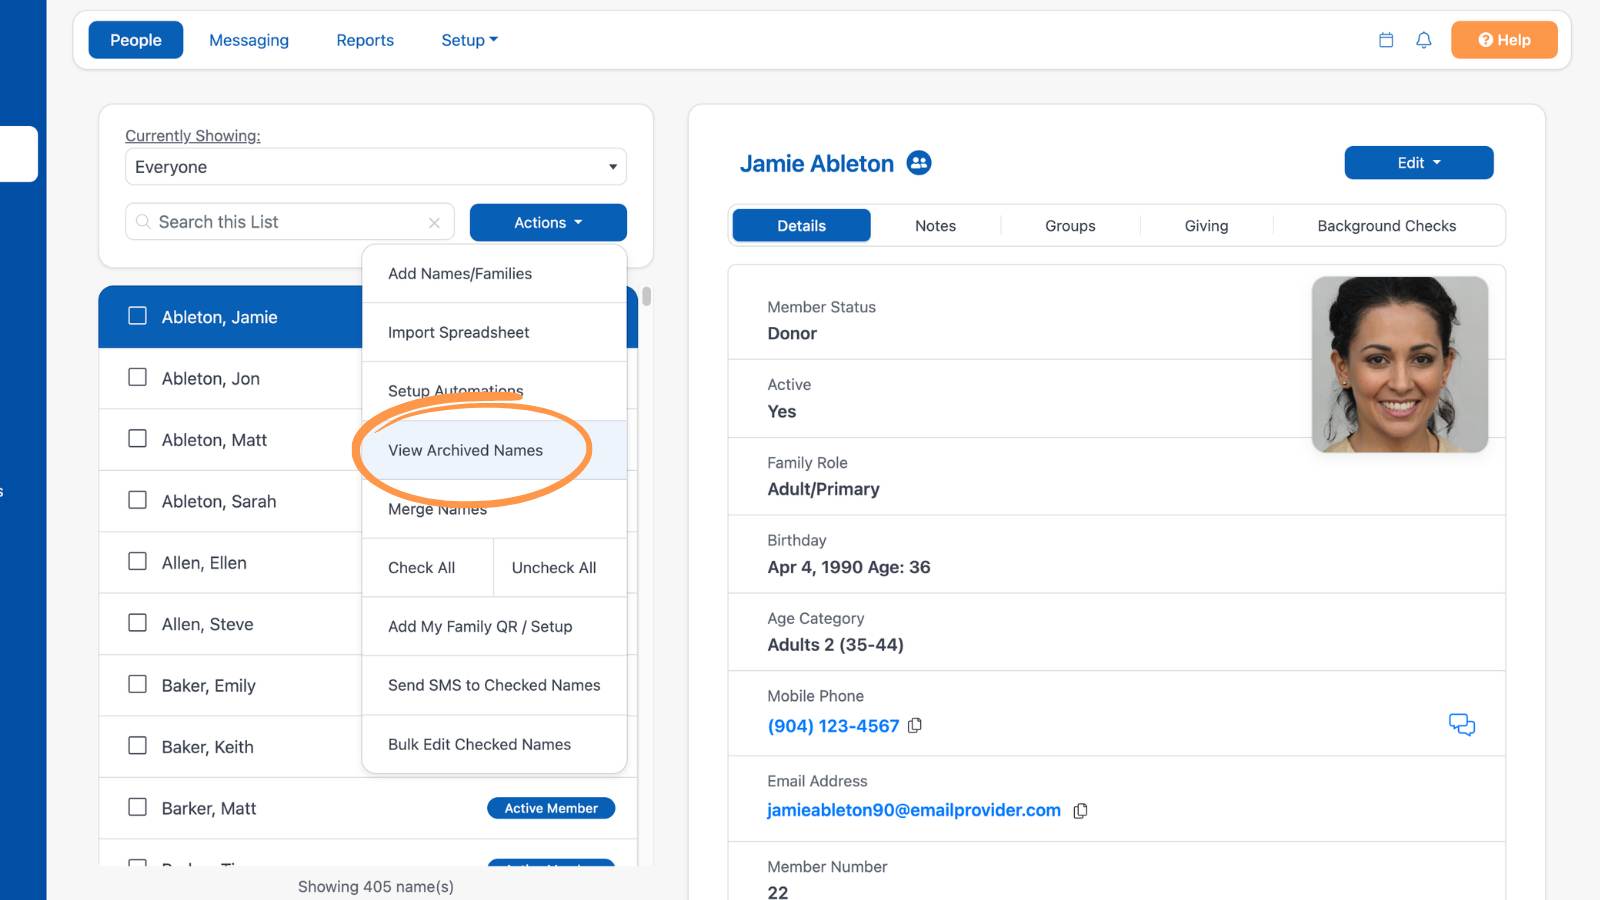Open the calendar icon in top bar

click(1386, 40)
